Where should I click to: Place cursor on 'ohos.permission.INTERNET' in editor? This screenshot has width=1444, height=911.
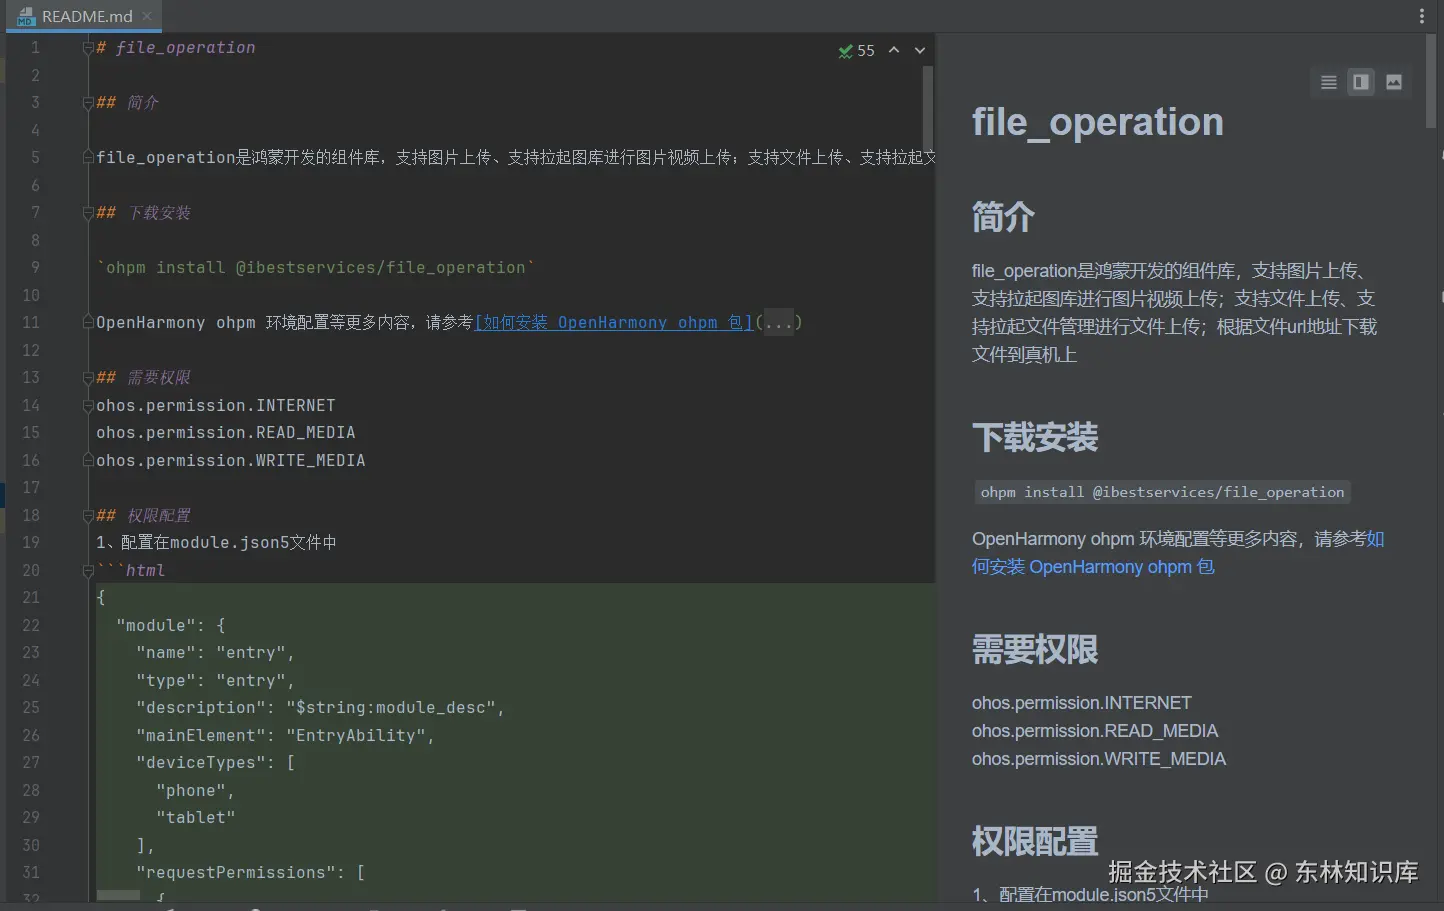216,406
